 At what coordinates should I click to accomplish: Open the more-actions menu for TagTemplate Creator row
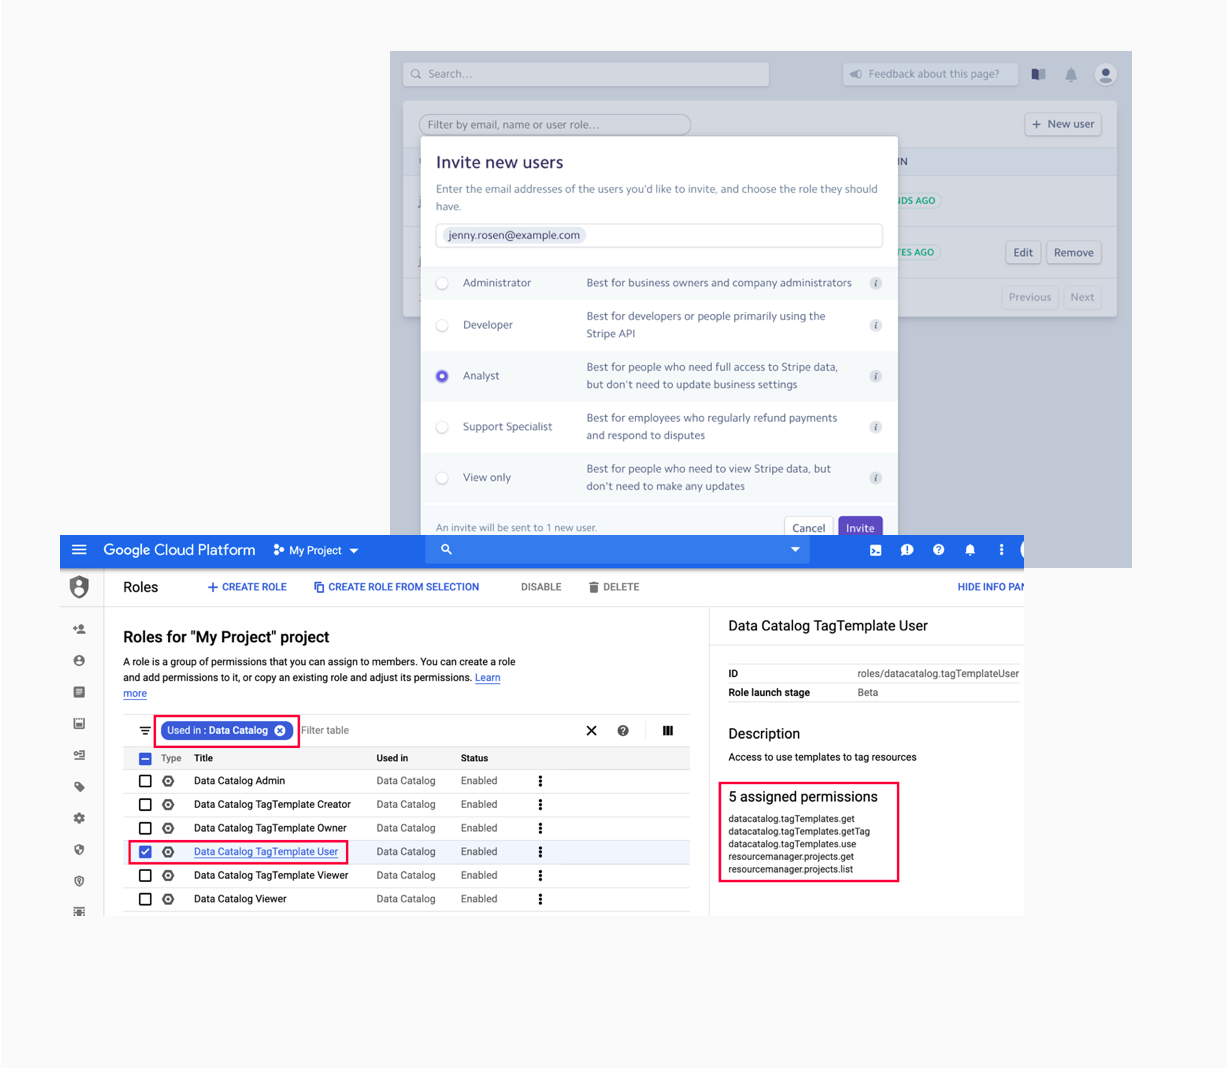[540, 805]
